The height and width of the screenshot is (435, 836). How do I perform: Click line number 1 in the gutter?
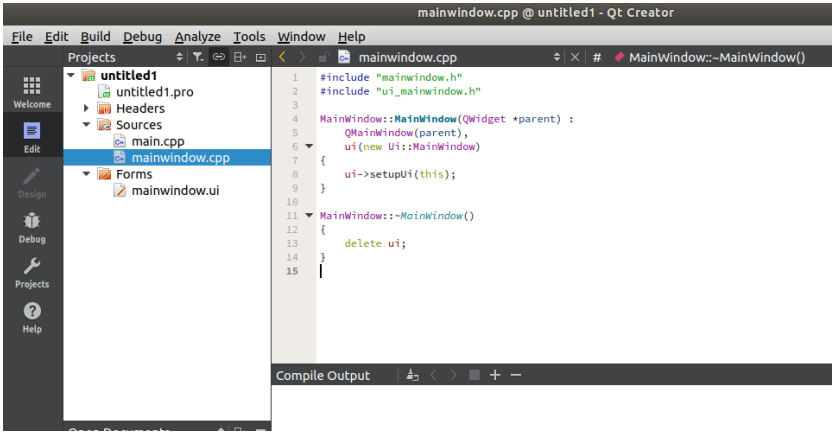pos(295,77)
